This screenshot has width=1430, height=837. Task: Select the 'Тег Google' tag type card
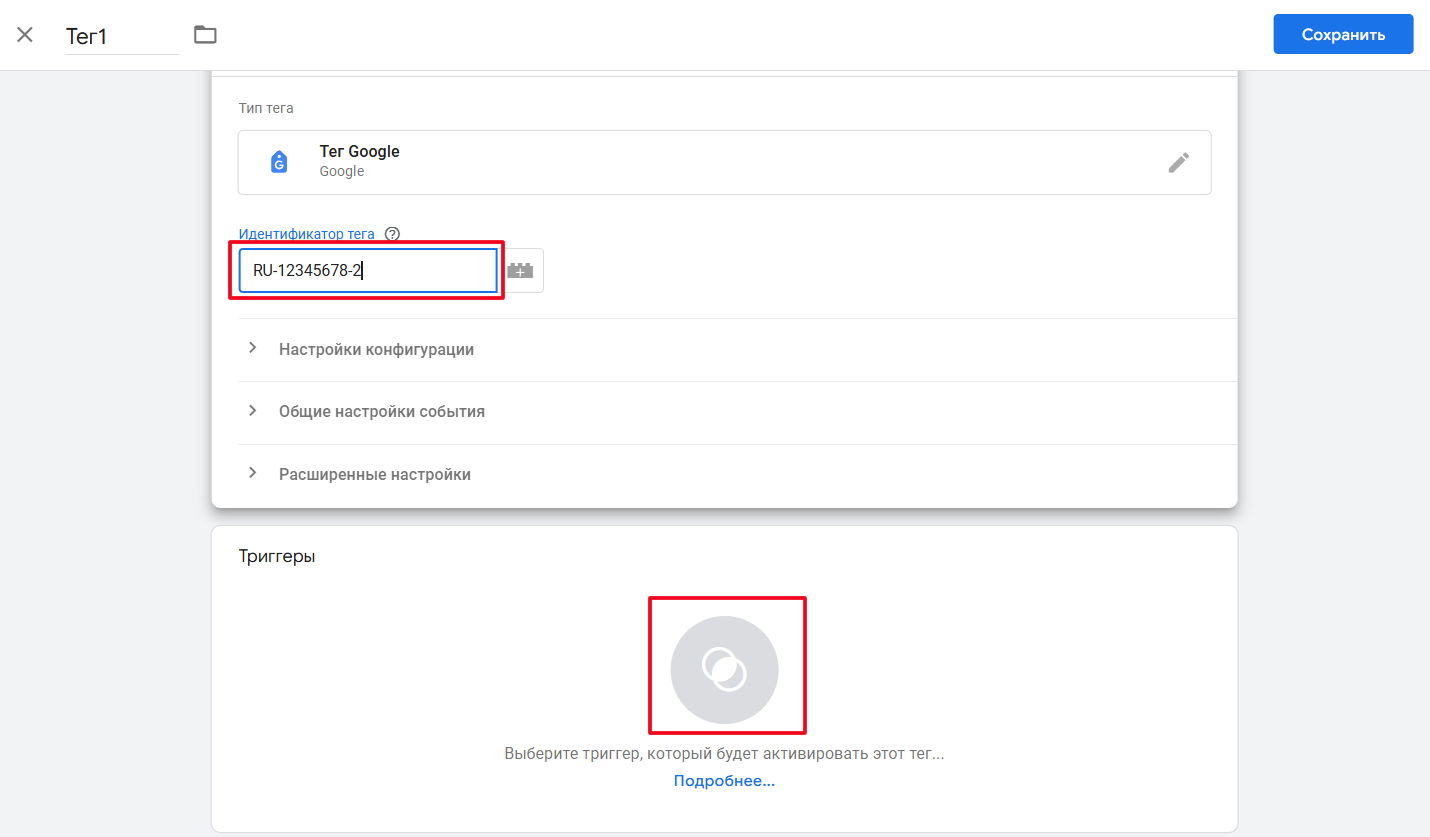pyautogui.click(x=724, y=162)
